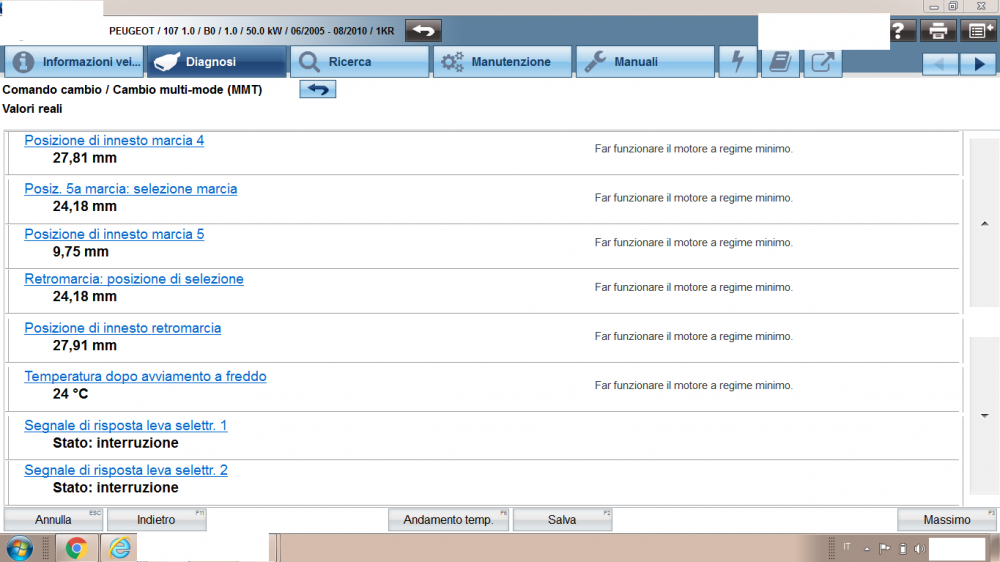Click the blue return arrow beside Comando cambio
The image size is (1000, 562).
(x=318, y=90)
